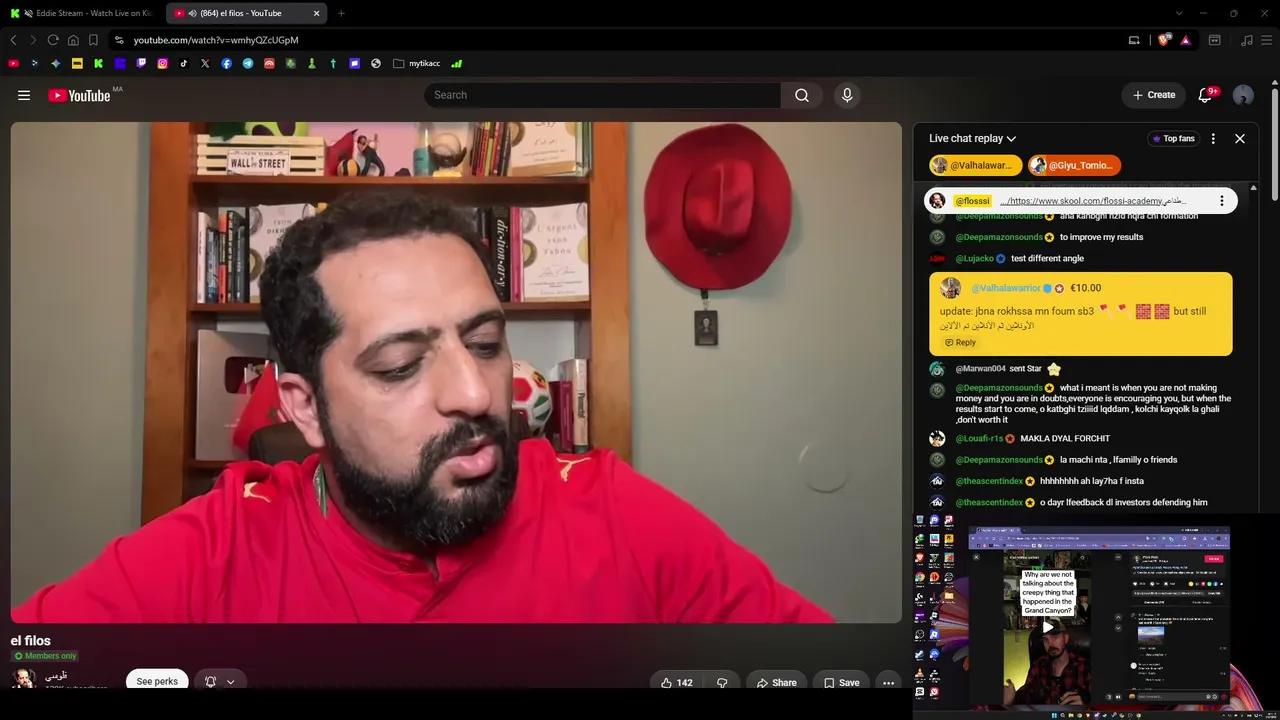The width and height of the screenshot is (1280, 720).
Task: Close the el filos YouTube tab
Action: (317, 13)
